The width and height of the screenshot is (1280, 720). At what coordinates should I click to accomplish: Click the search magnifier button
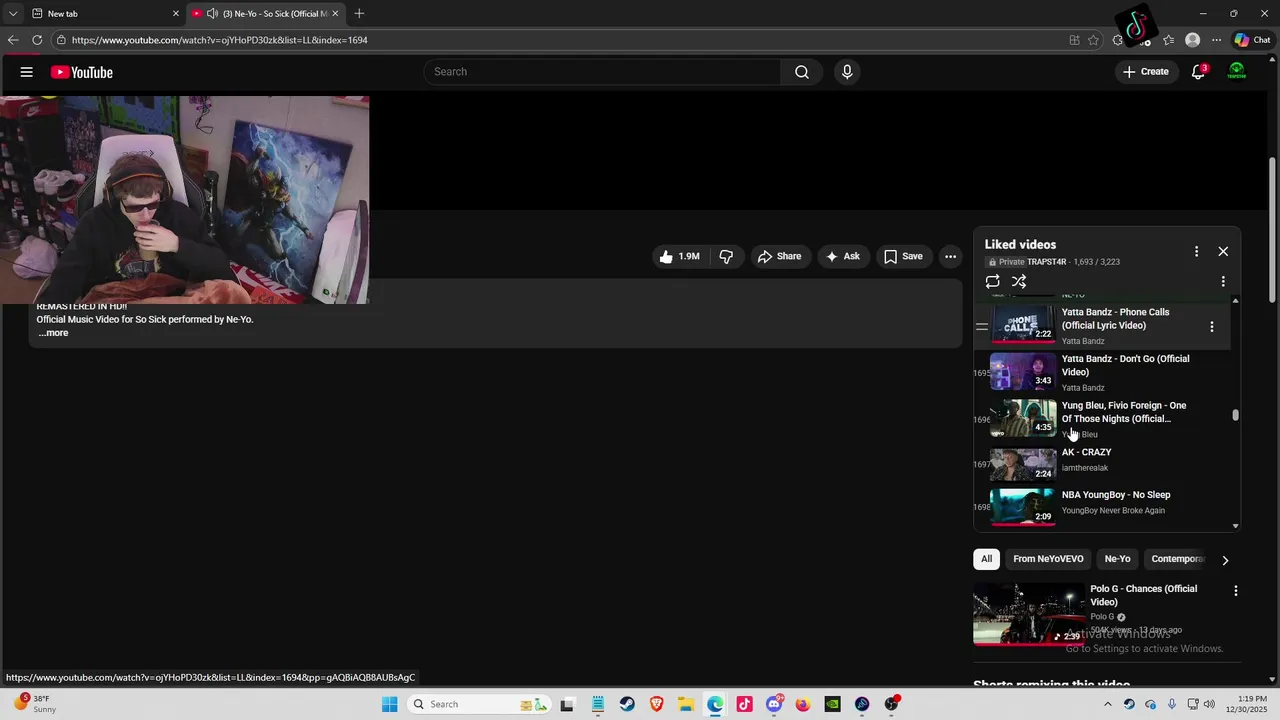pos(802,72)
